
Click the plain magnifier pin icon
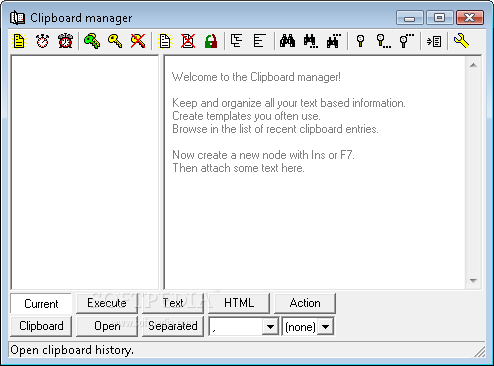click(360, 41)
